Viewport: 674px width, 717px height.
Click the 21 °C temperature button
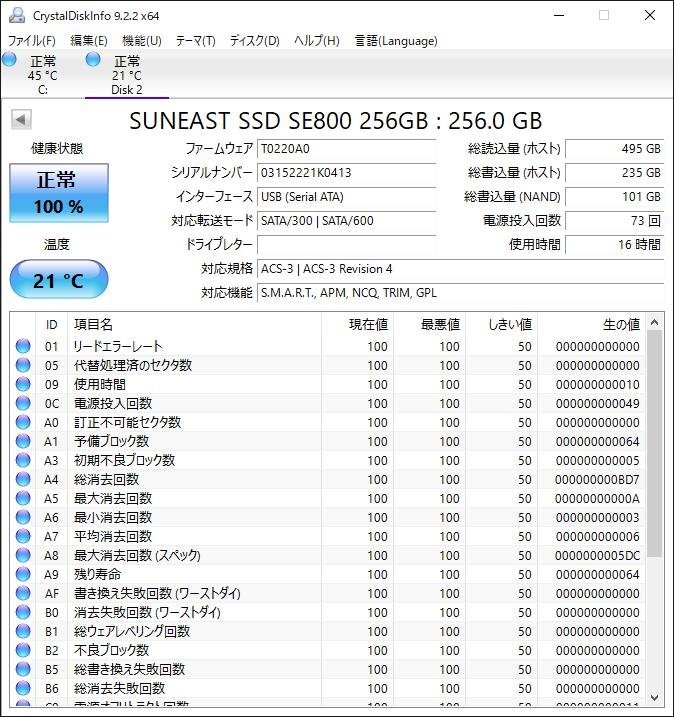click(59, 279)
